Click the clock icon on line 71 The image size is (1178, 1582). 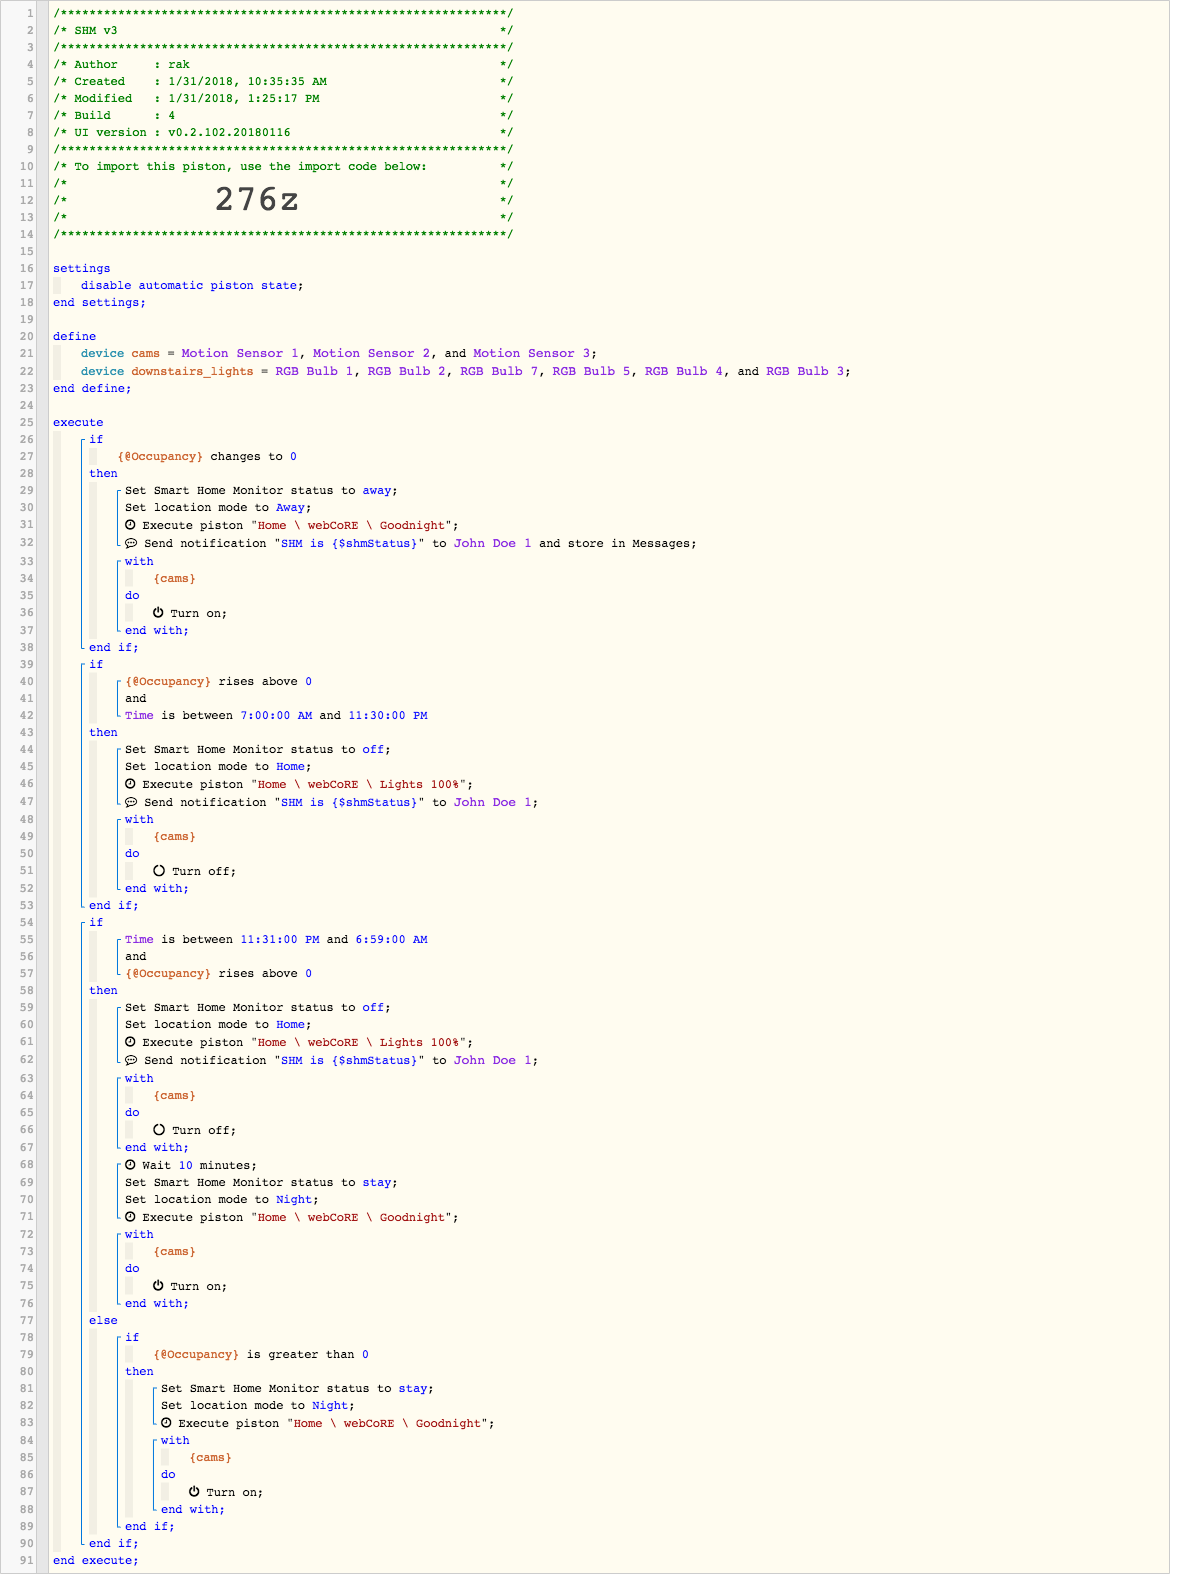tap(130, 1217)
